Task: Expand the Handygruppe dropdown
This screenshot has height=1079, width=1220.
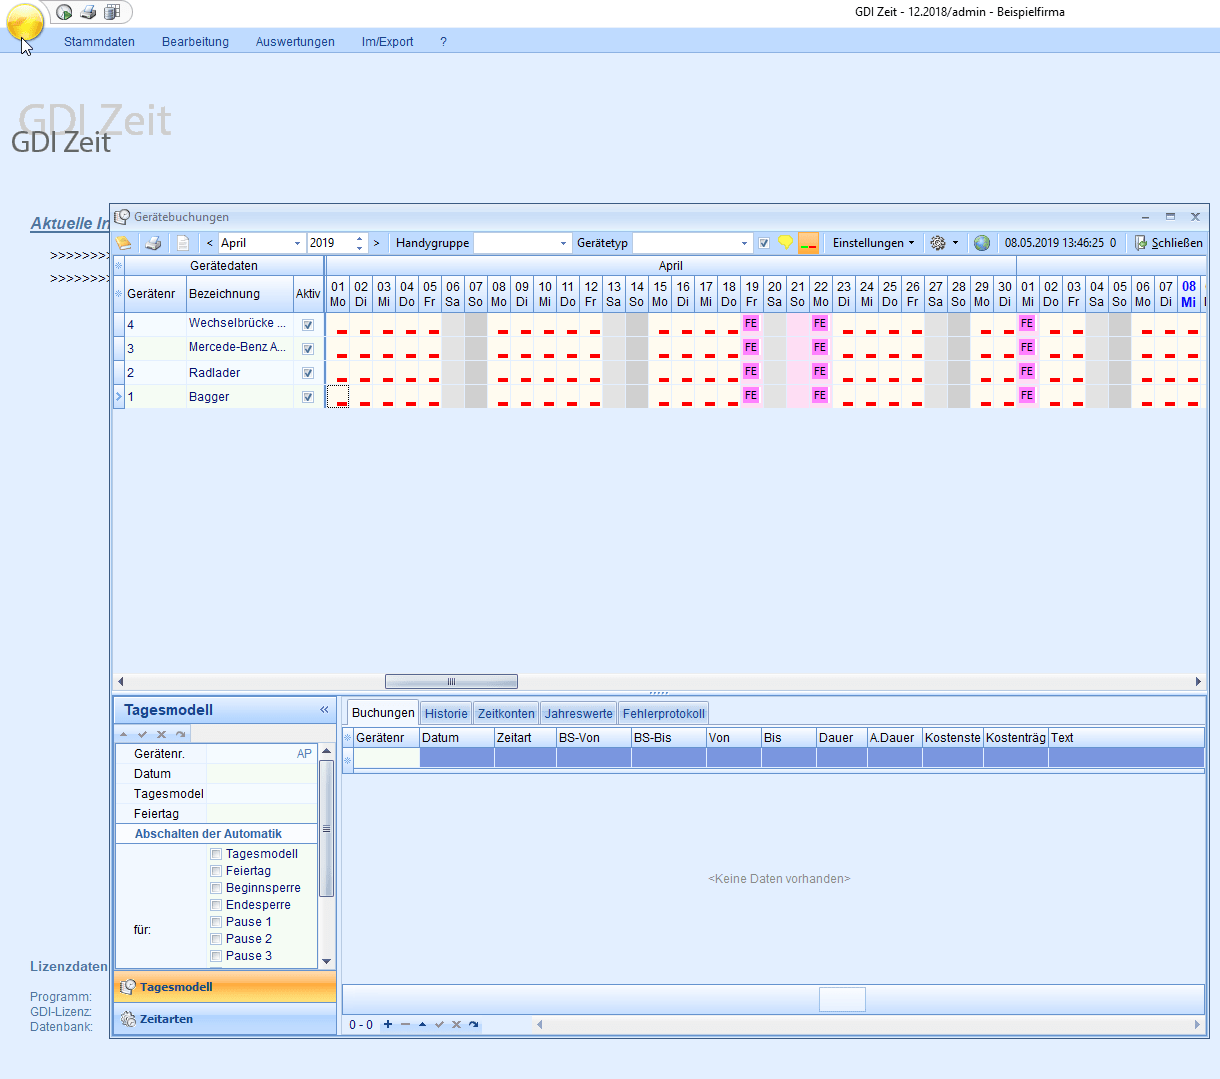Action: 563,243
